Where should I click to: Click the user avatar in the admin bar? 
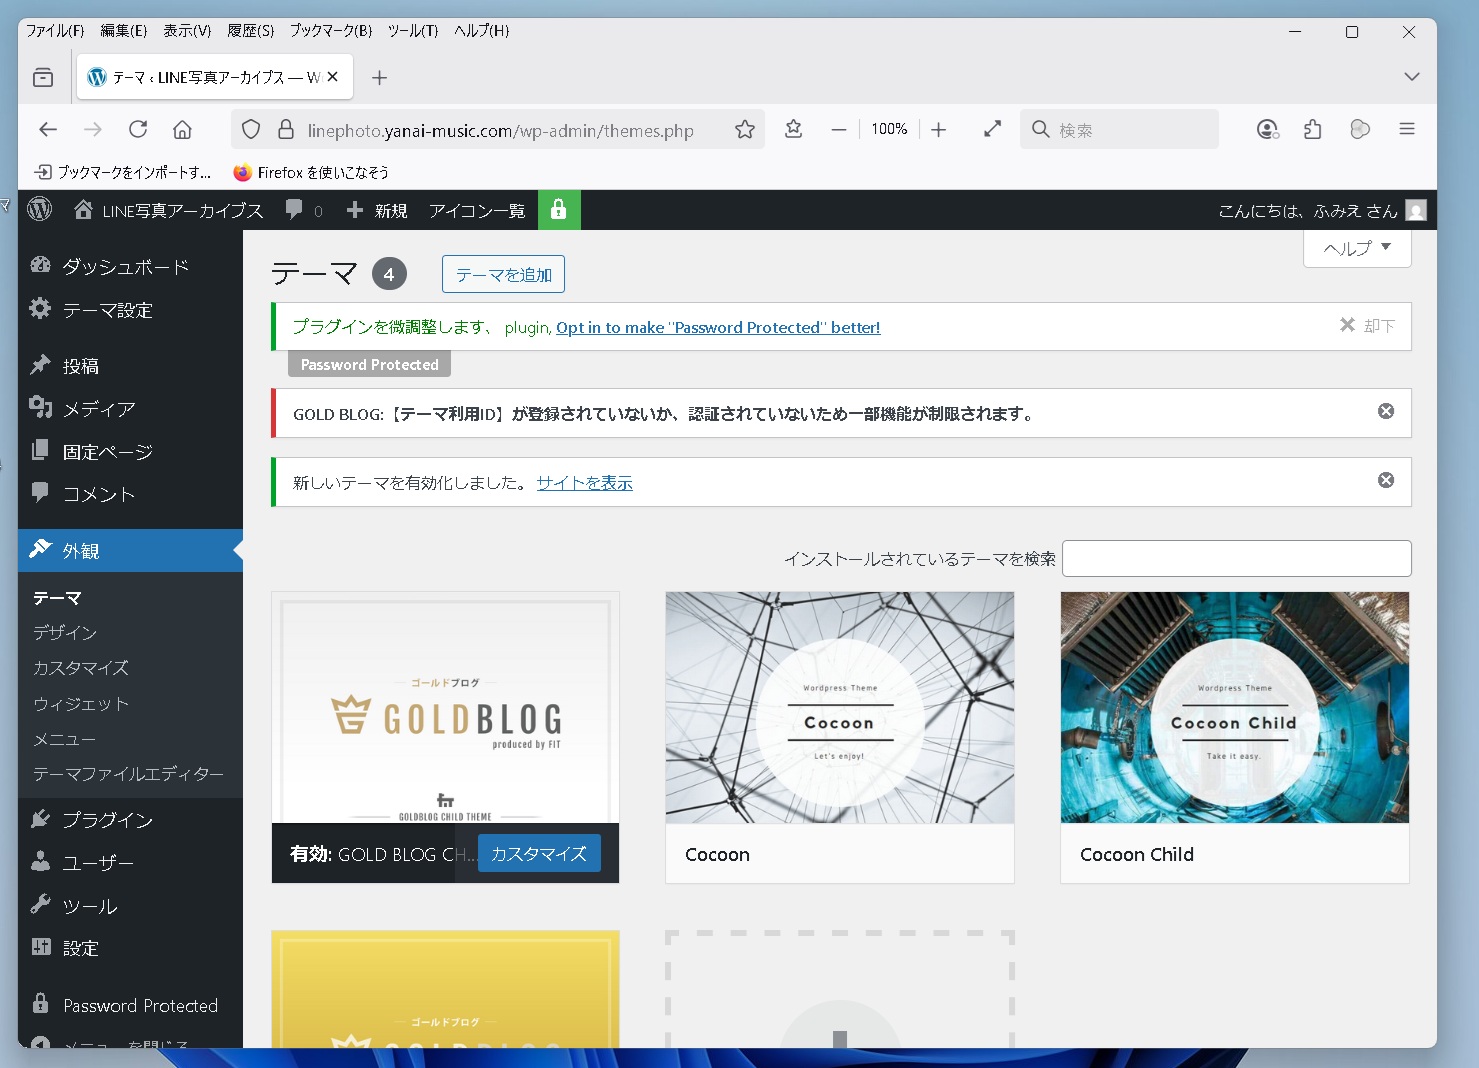1416,210
